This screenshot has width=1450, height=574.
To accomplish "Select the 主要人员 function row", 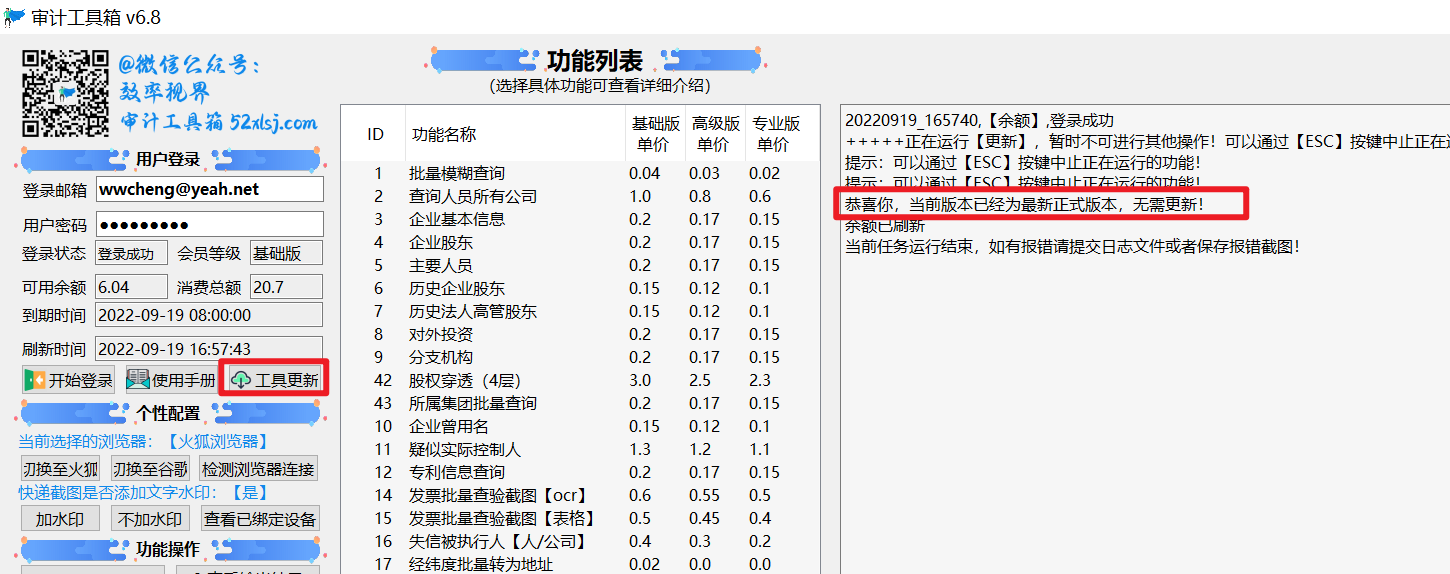I will (578, 265).
